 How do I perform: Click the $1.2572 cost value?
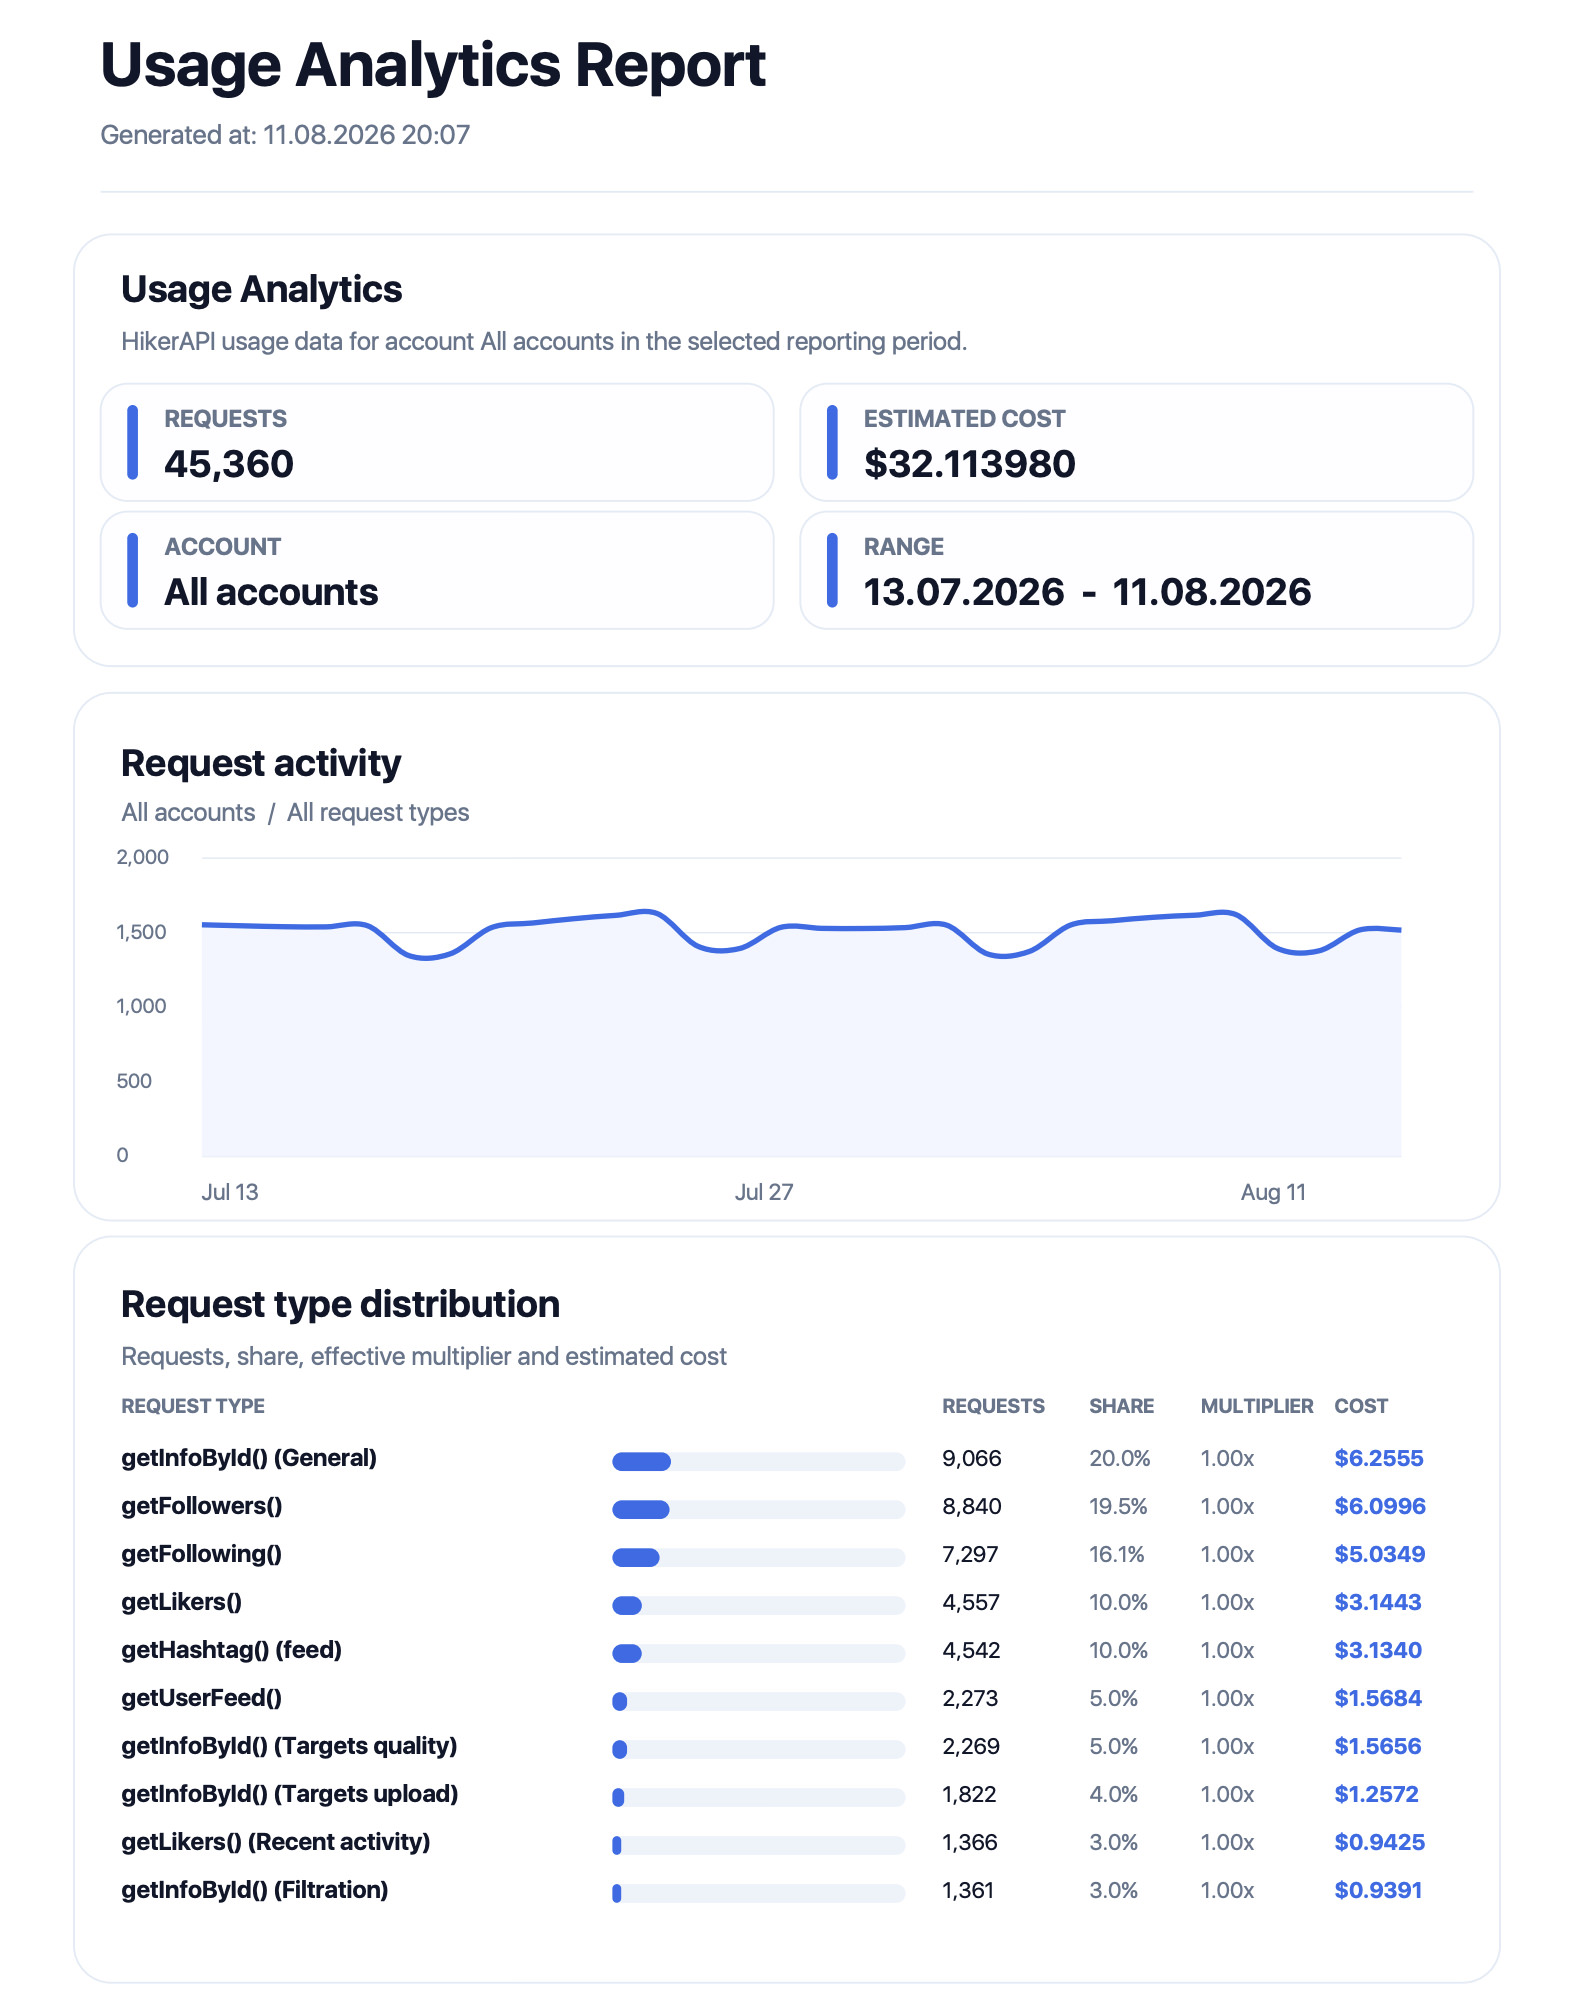click(x=1377, y=1794)
